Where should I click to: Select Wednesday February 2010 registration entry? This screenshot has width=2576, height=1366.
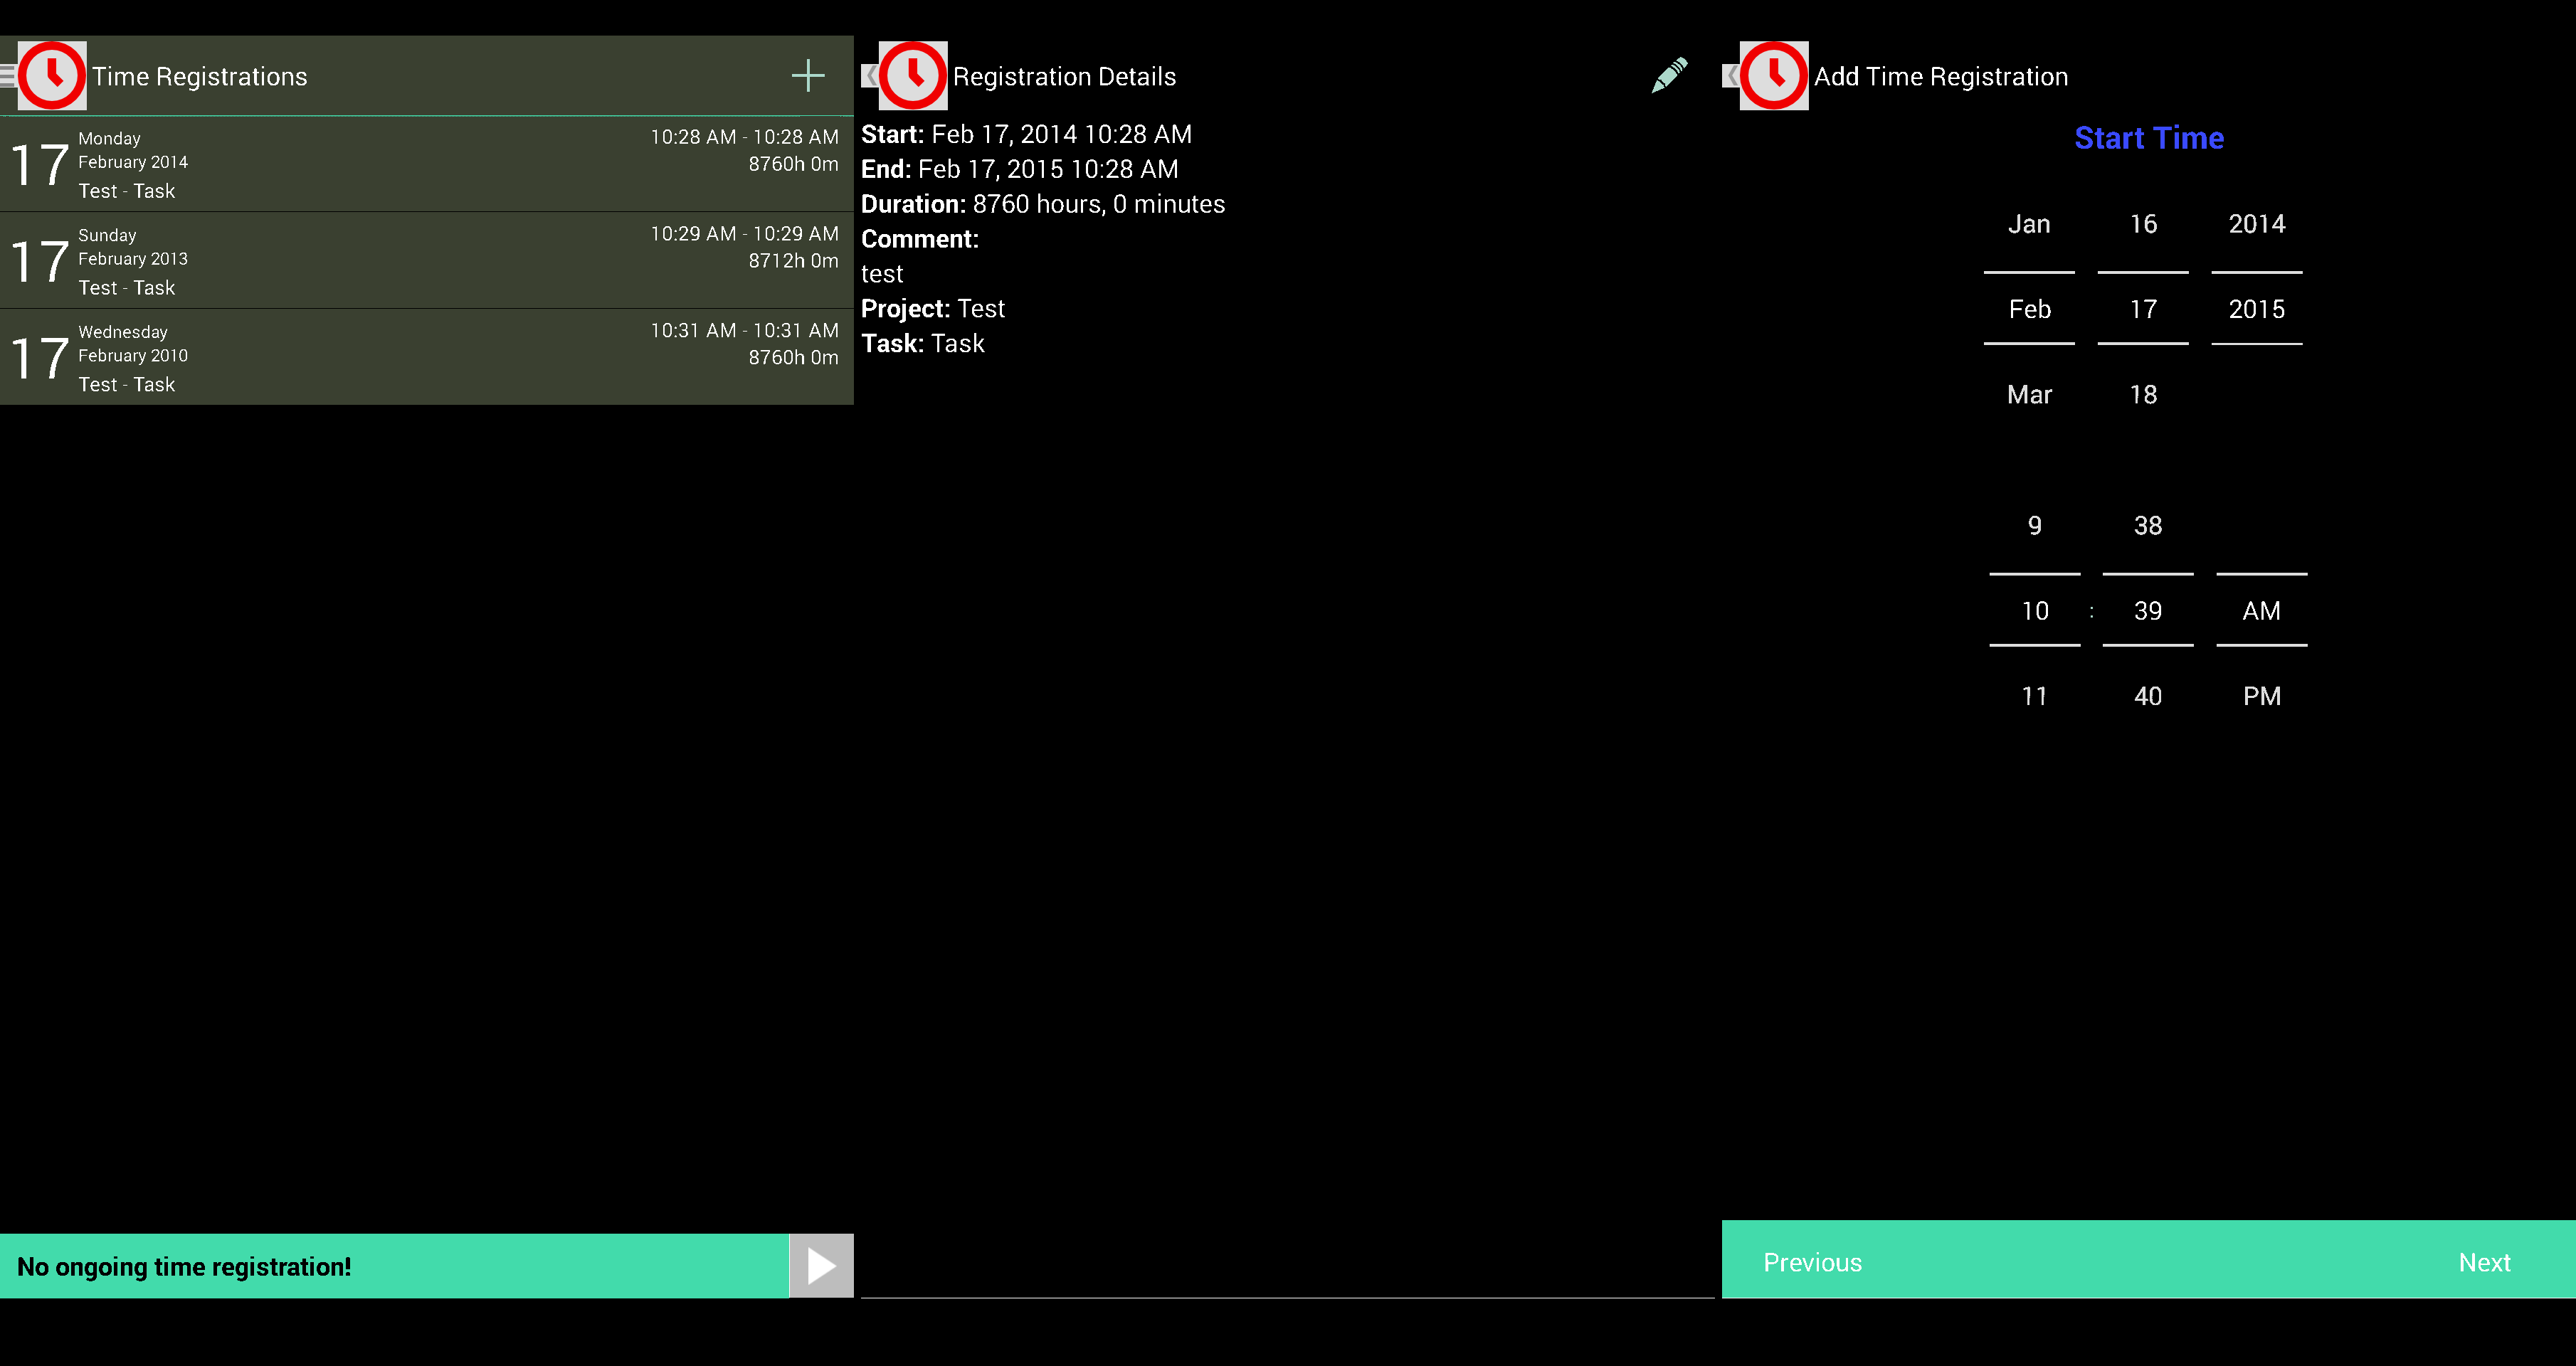pyautogui.click(x=426, y=356)
